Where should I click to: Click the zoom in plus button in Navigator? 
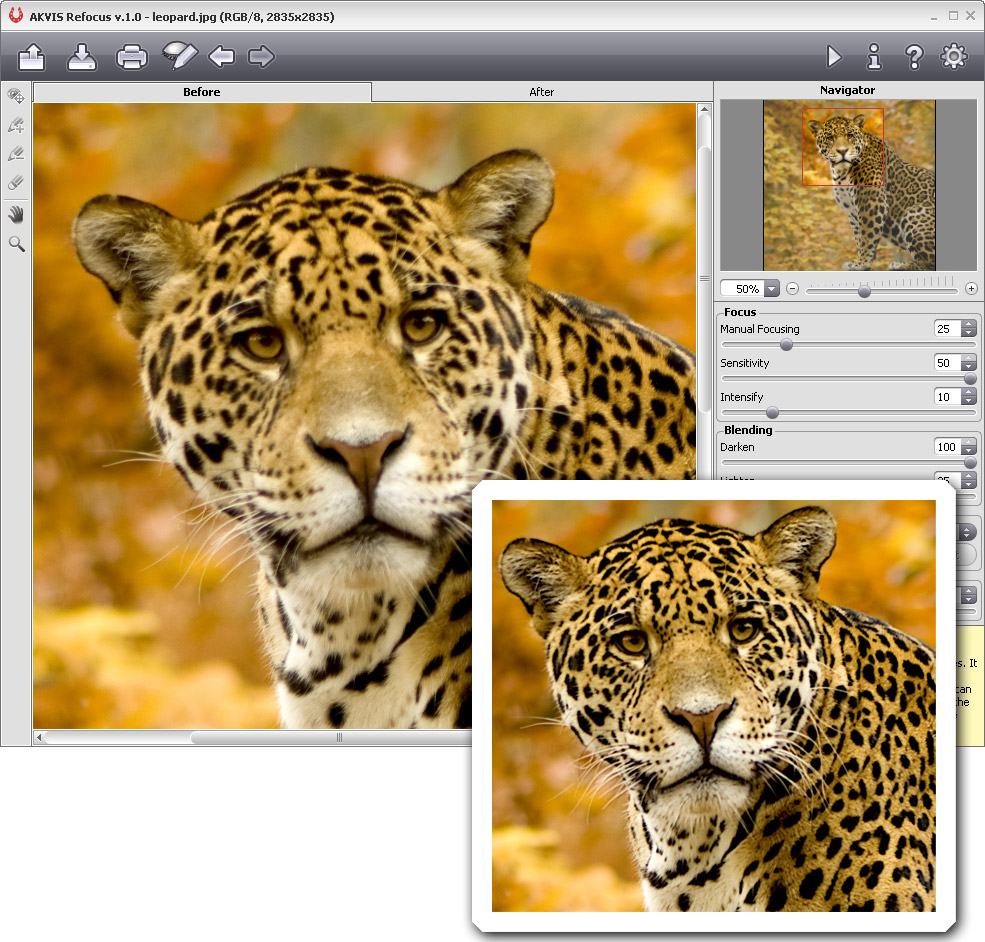tap(970, 289)
